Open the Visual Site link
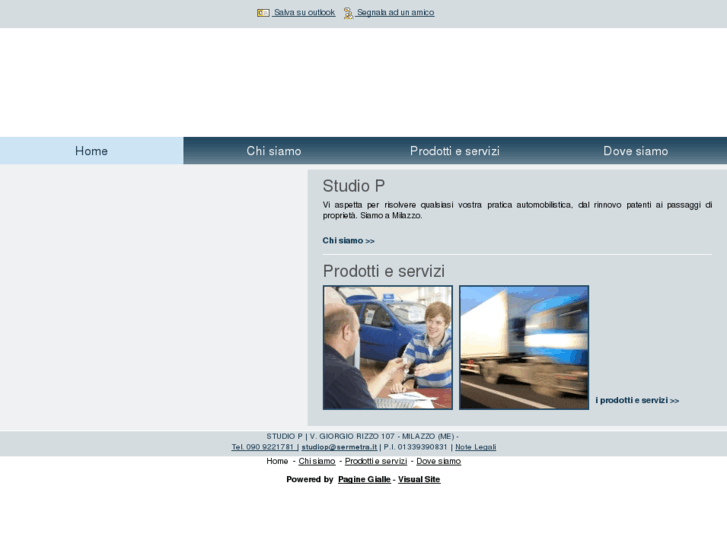Viewport: 727px width, 545px height. 419,479
